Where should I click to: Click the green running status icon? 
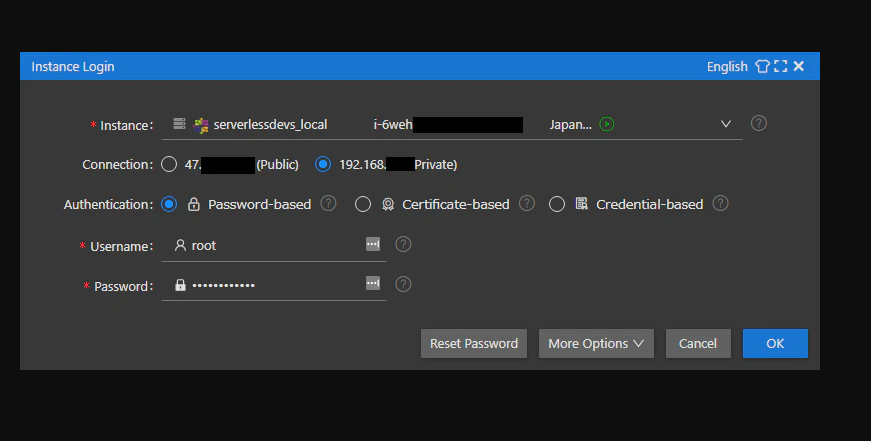(607, 124)
